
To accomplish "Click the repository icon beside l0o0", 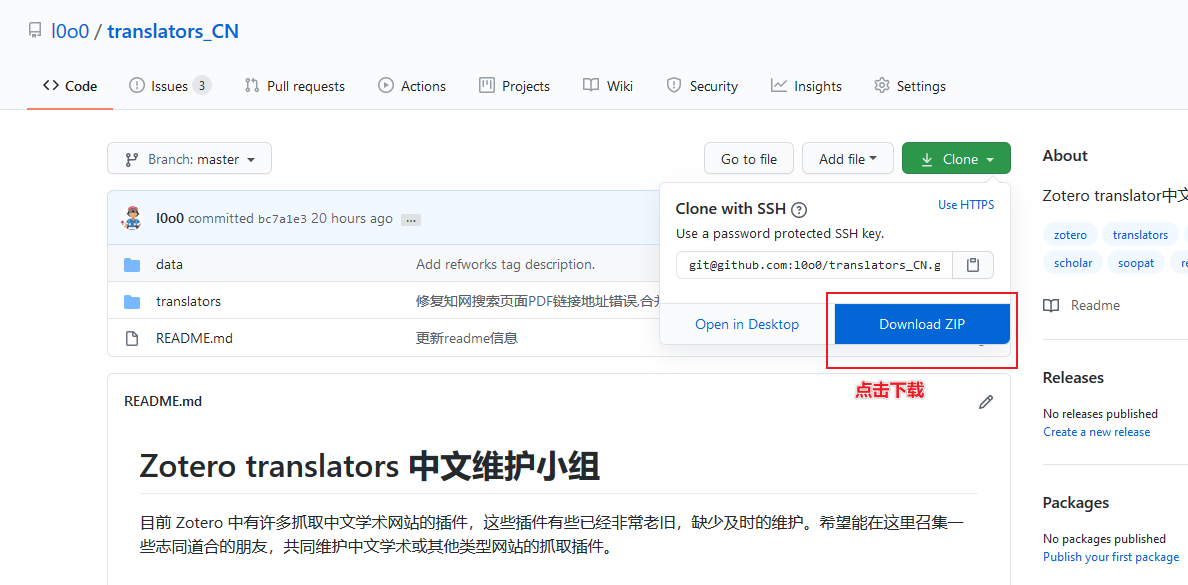I will pos(35,31).
